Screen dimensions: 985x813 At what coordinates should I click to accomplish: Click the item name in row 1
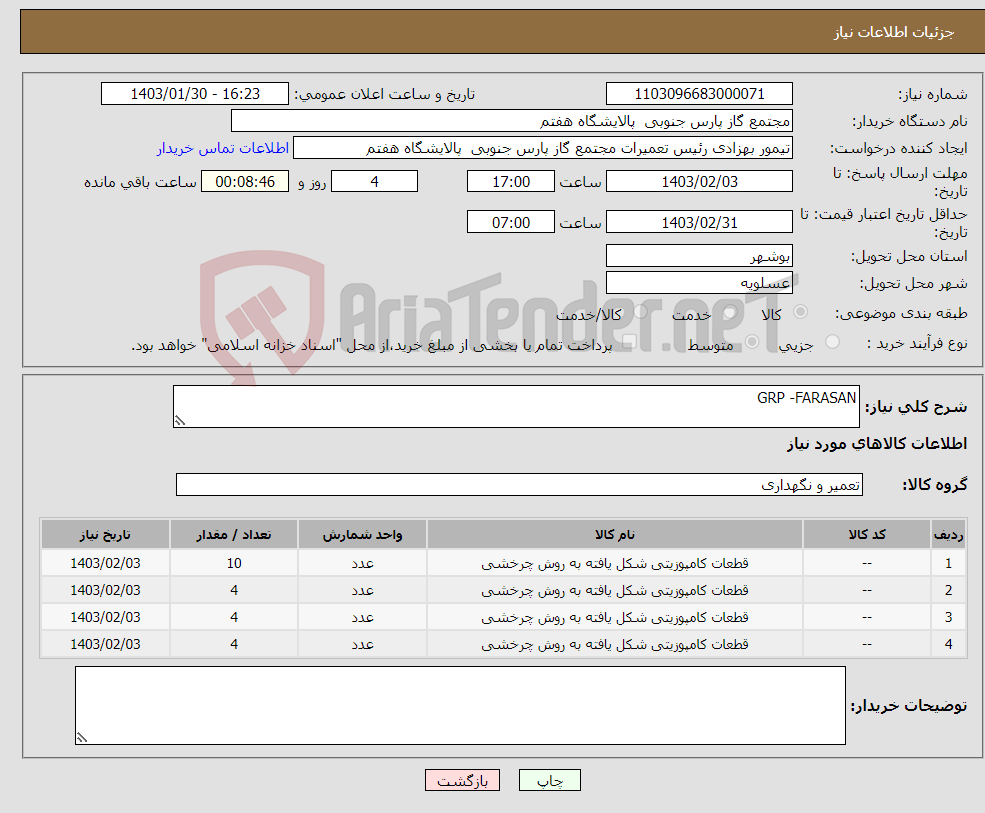[x=615, y=564]
